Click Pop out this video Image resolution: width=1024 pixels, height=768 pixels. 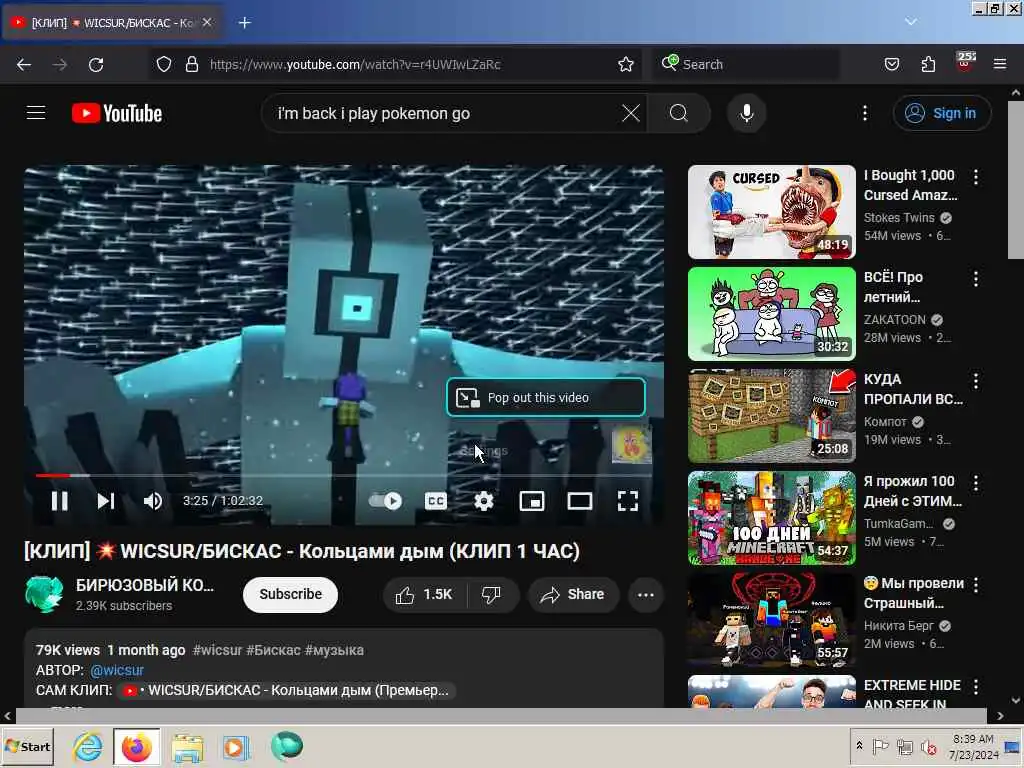(x=546, y=397)
